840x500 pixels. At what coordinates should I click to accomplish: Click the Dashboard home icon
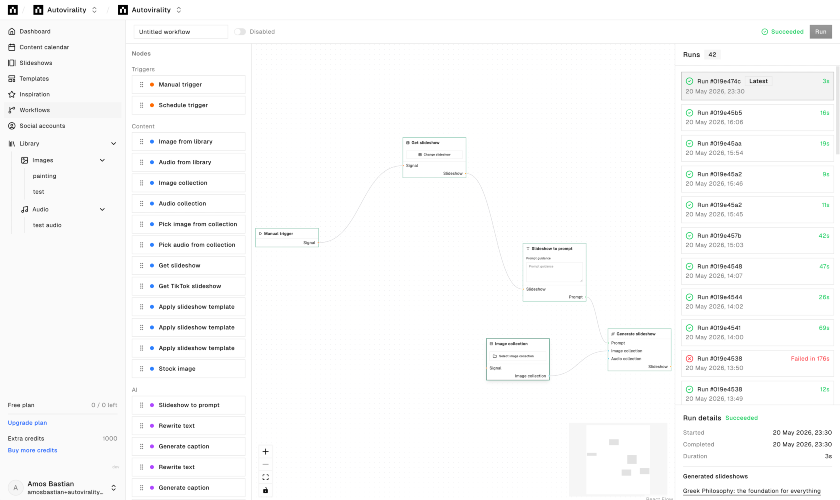tap(12, 32)
